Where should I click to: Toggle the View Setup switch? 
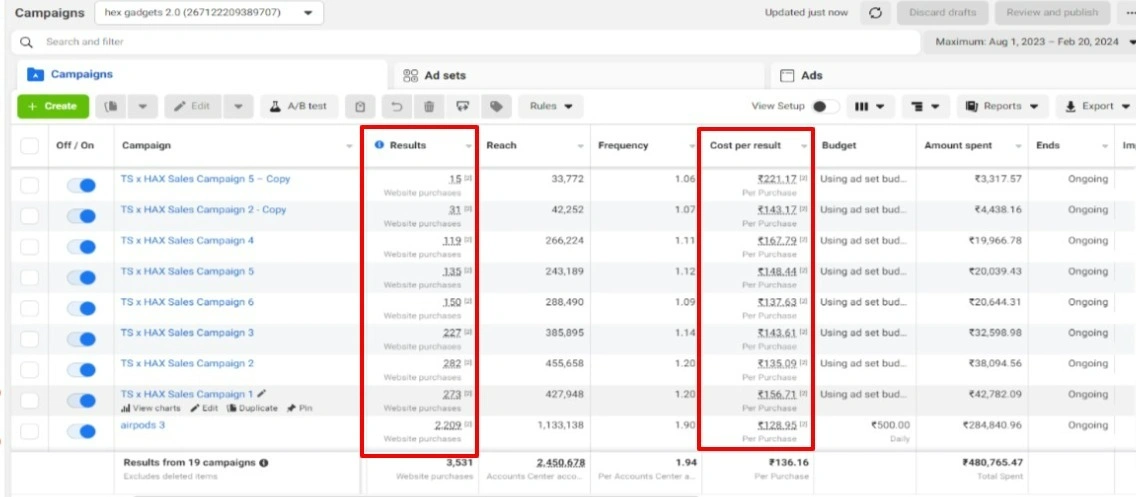(825, 106)
